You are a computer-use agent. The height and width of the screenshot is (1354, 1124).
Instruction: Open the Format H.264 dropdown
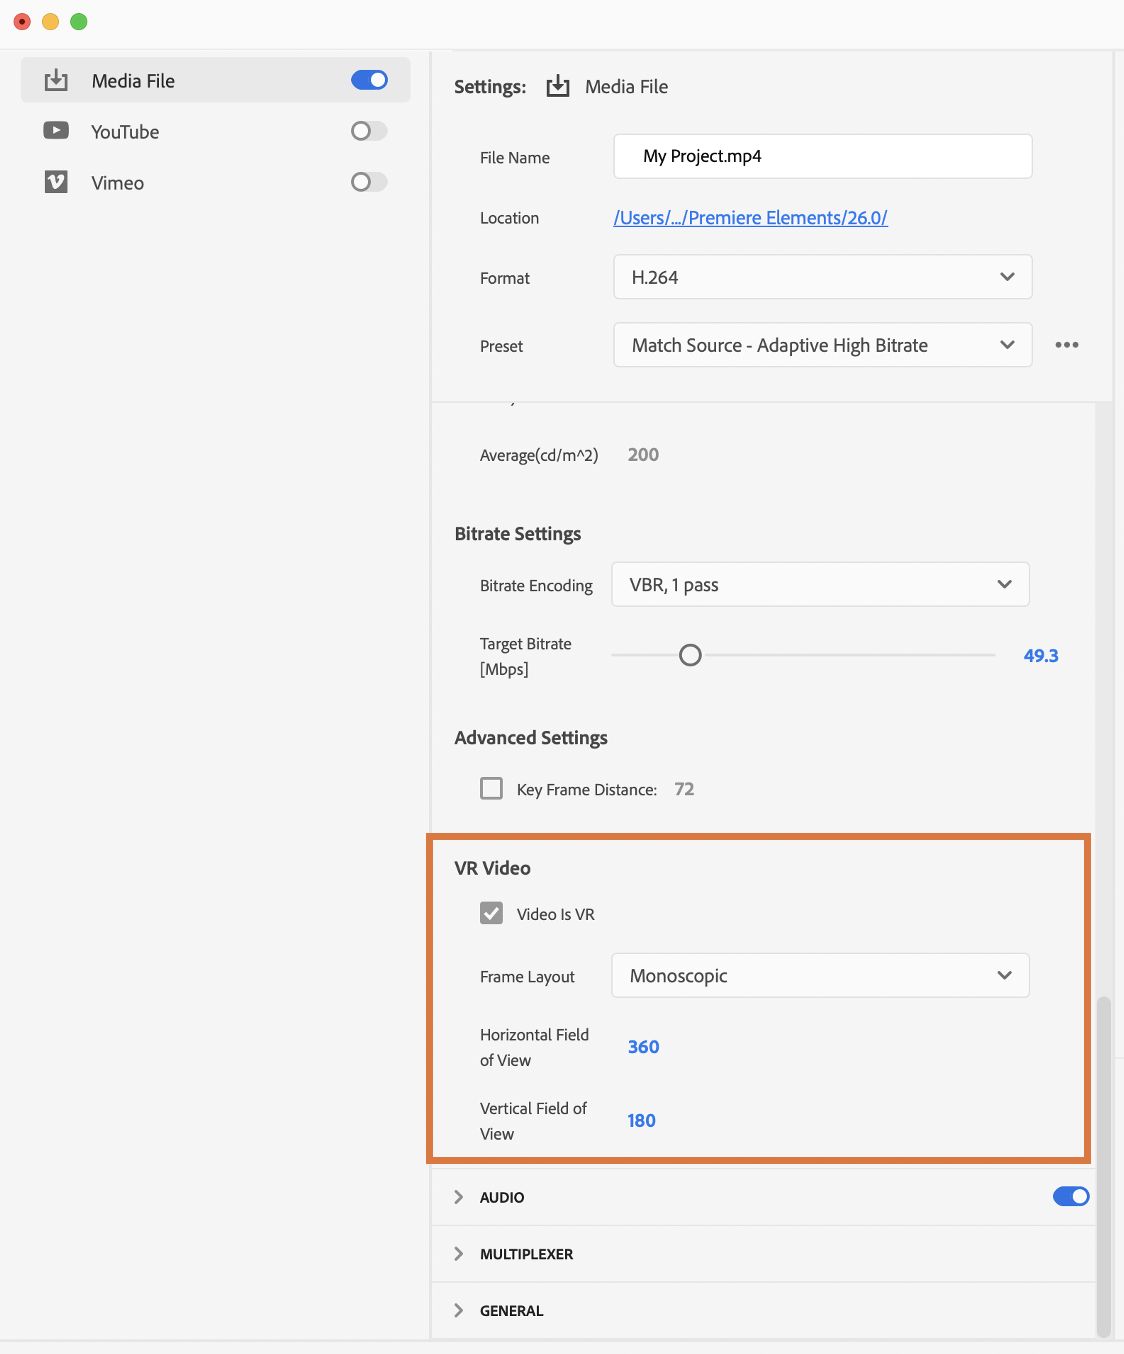tap(822, 277)
